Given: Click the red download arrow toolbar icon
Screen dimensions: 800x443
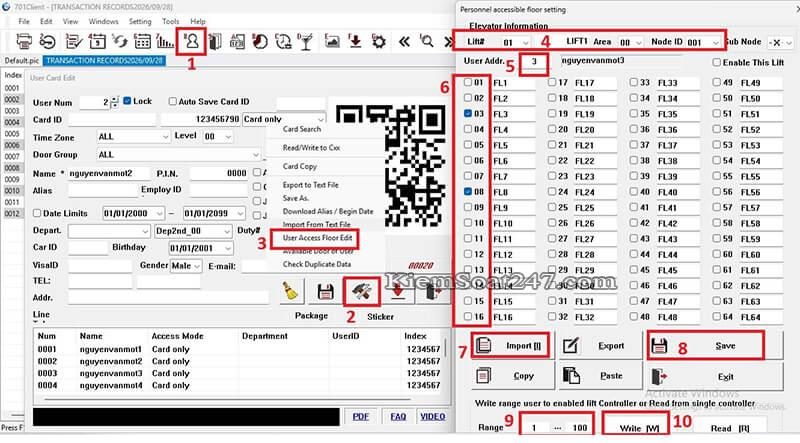Looking at the screenshot, I should coord(355,41).
